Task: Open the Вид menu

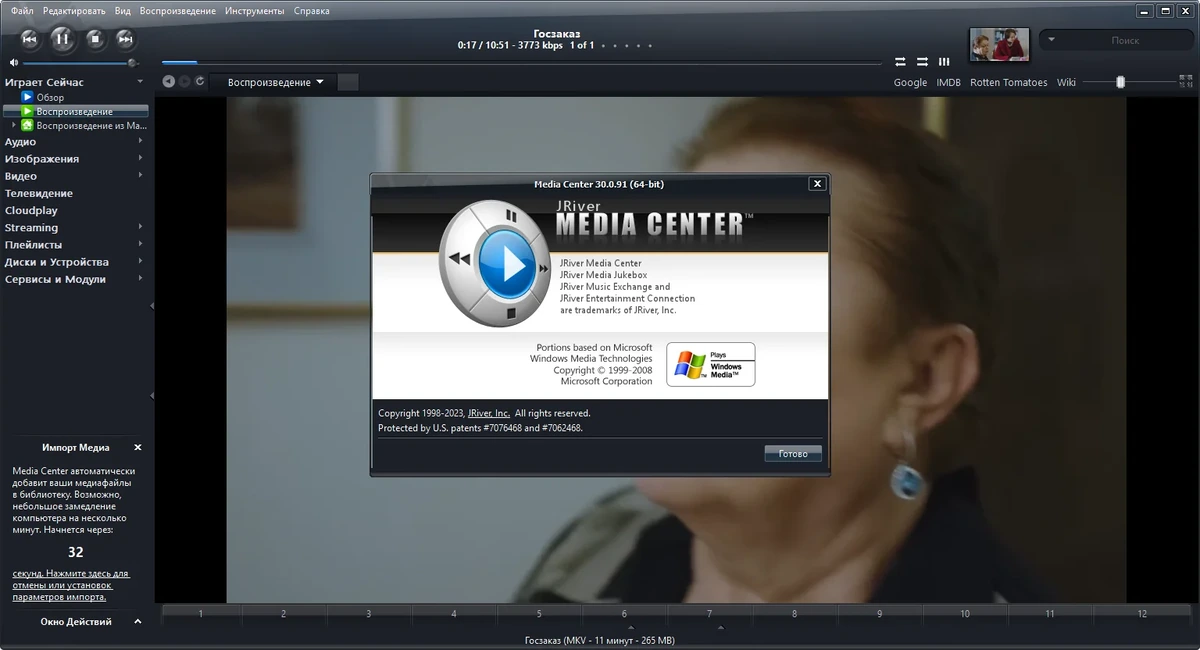Action: click(x=123, y=11)
